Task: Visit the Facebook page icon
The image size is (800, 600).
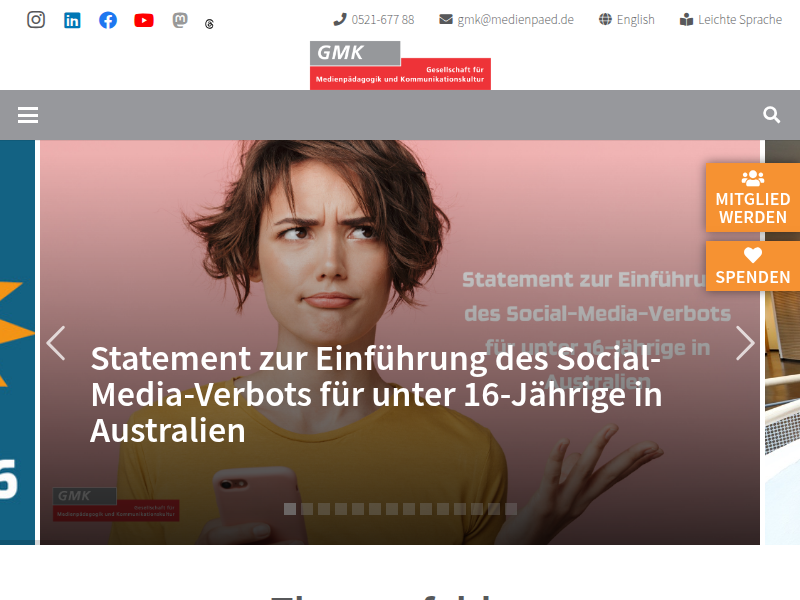Action: [108, 20]
